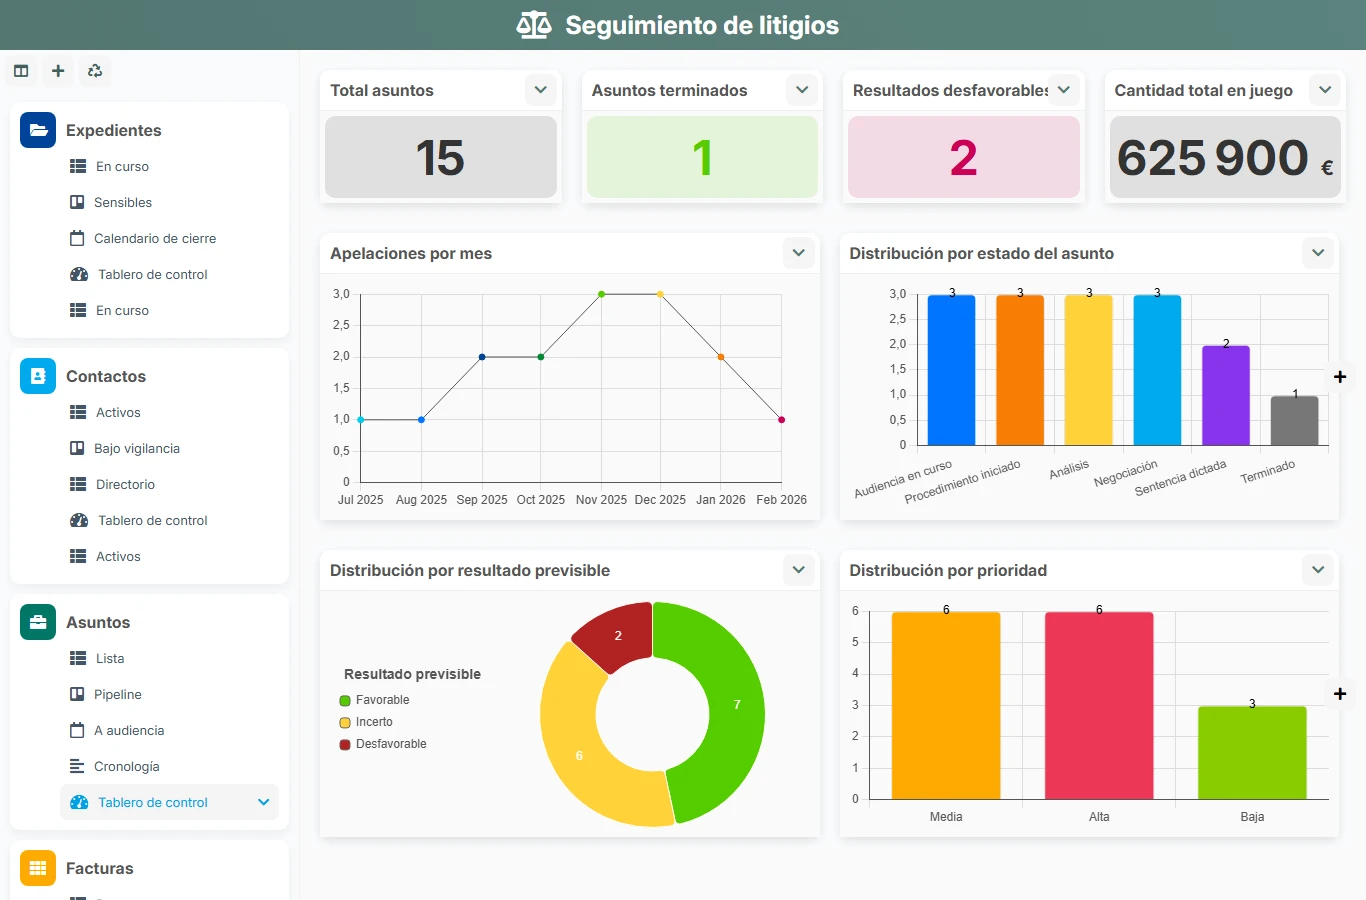This screenshot has height=900, width=1366.
Task: Open the Asuntos terminados card dropdown
Action: 802,90
